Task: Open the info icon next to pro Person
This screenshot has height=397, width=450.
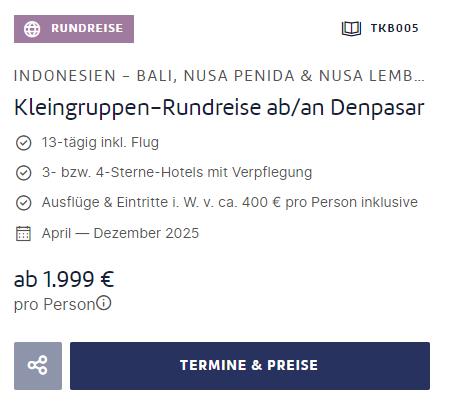Action: pos(104,303)
